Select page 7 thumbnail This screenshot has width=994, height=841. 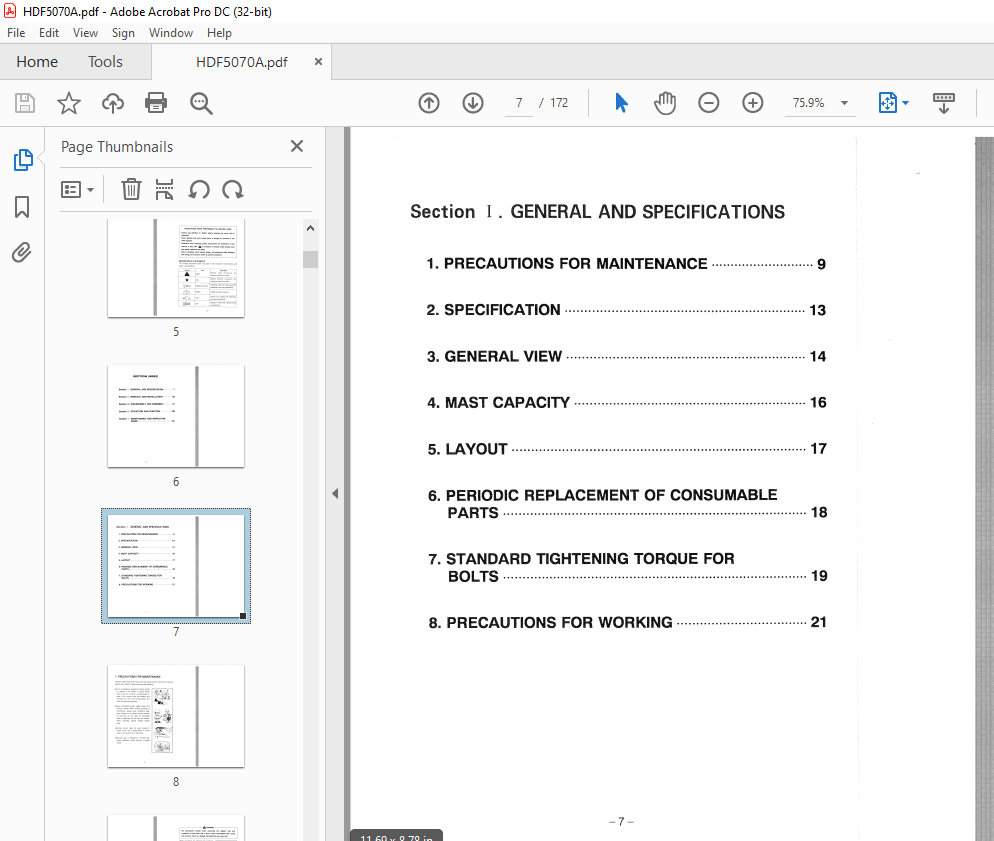pyautogui.click(x=176, y=566)
